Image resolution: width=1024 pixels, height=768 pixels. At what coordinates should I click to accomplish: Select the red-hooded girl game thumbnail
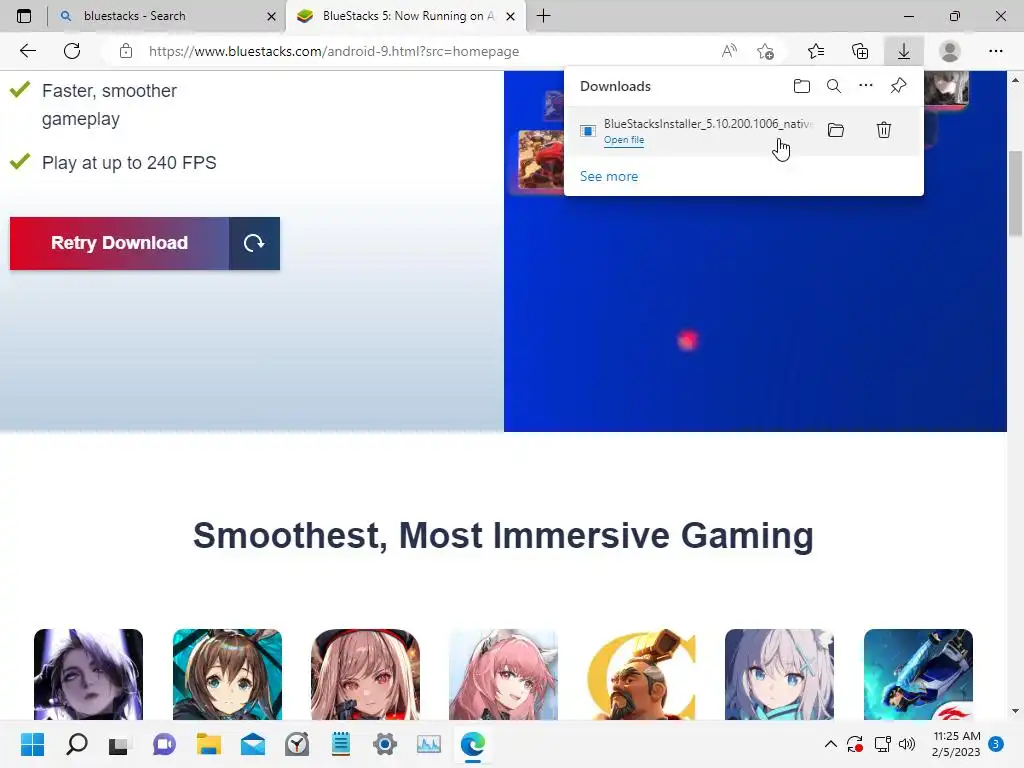366,675
